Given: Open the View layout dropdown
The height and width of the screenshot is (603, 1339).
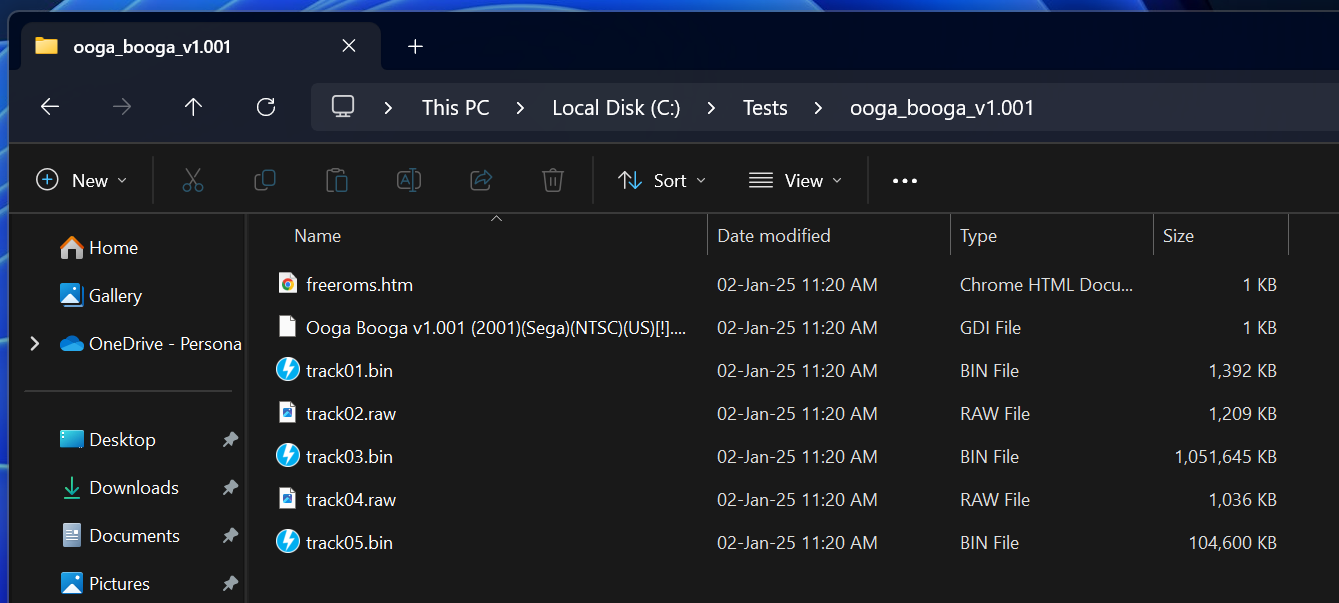Looking at the screenshot, I should (x=795, y=180).
